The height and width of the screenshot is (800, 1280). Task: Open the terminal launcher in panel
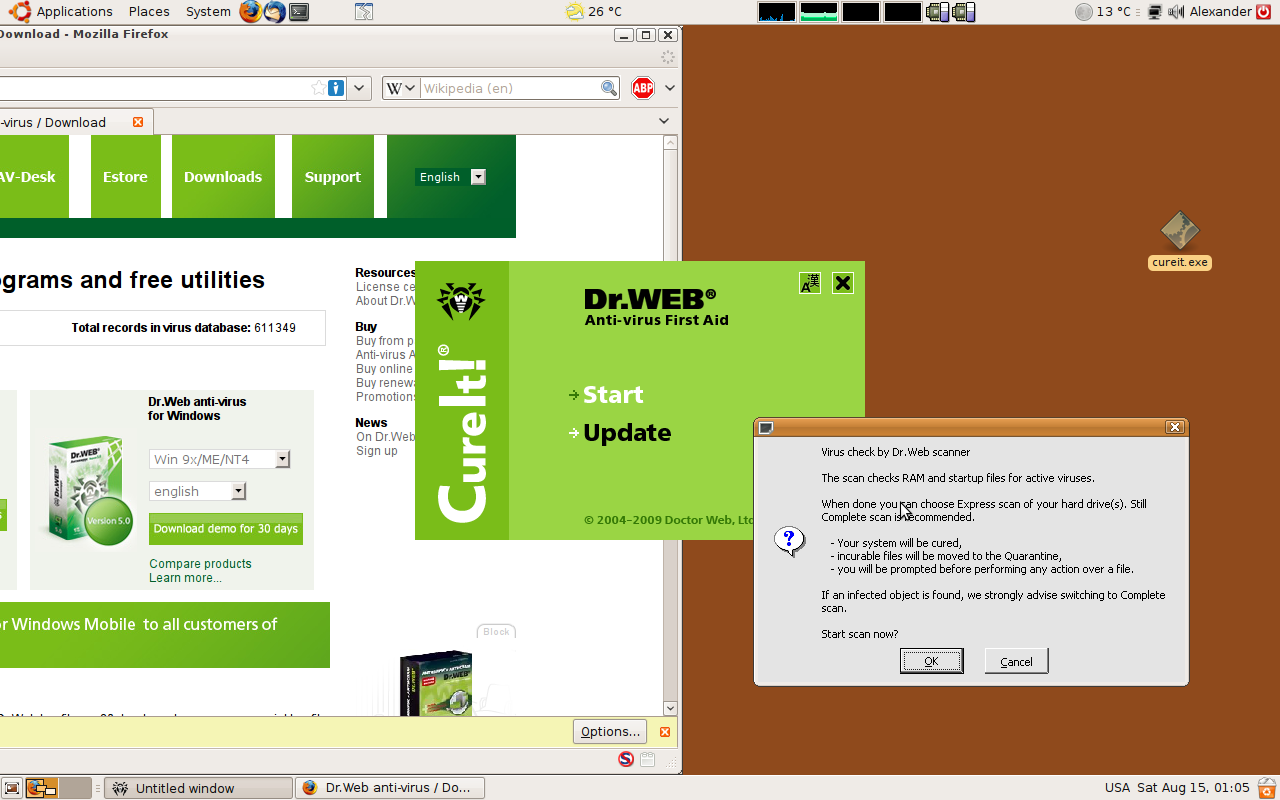298,12
